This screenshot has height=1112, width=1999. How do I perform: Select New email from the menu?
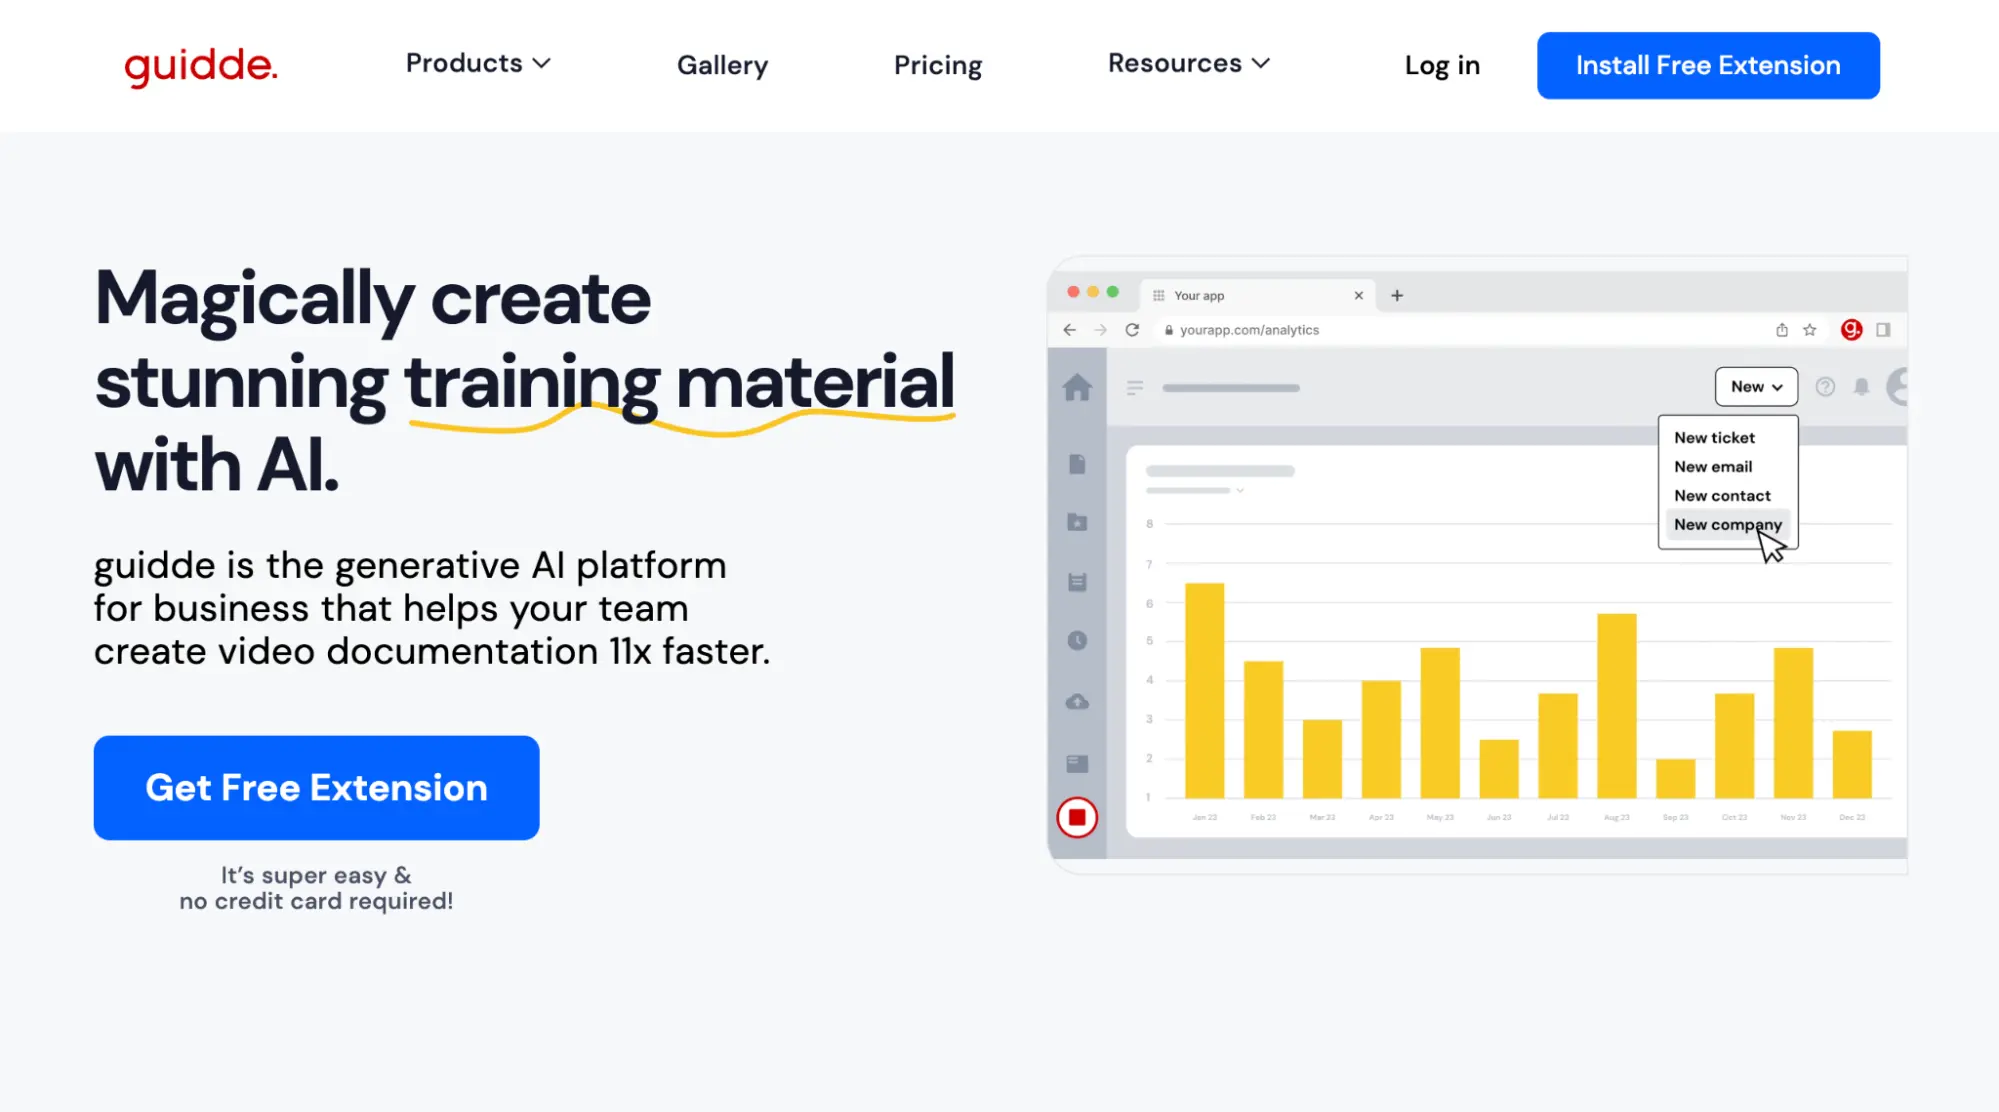(x=1713, y=467)
